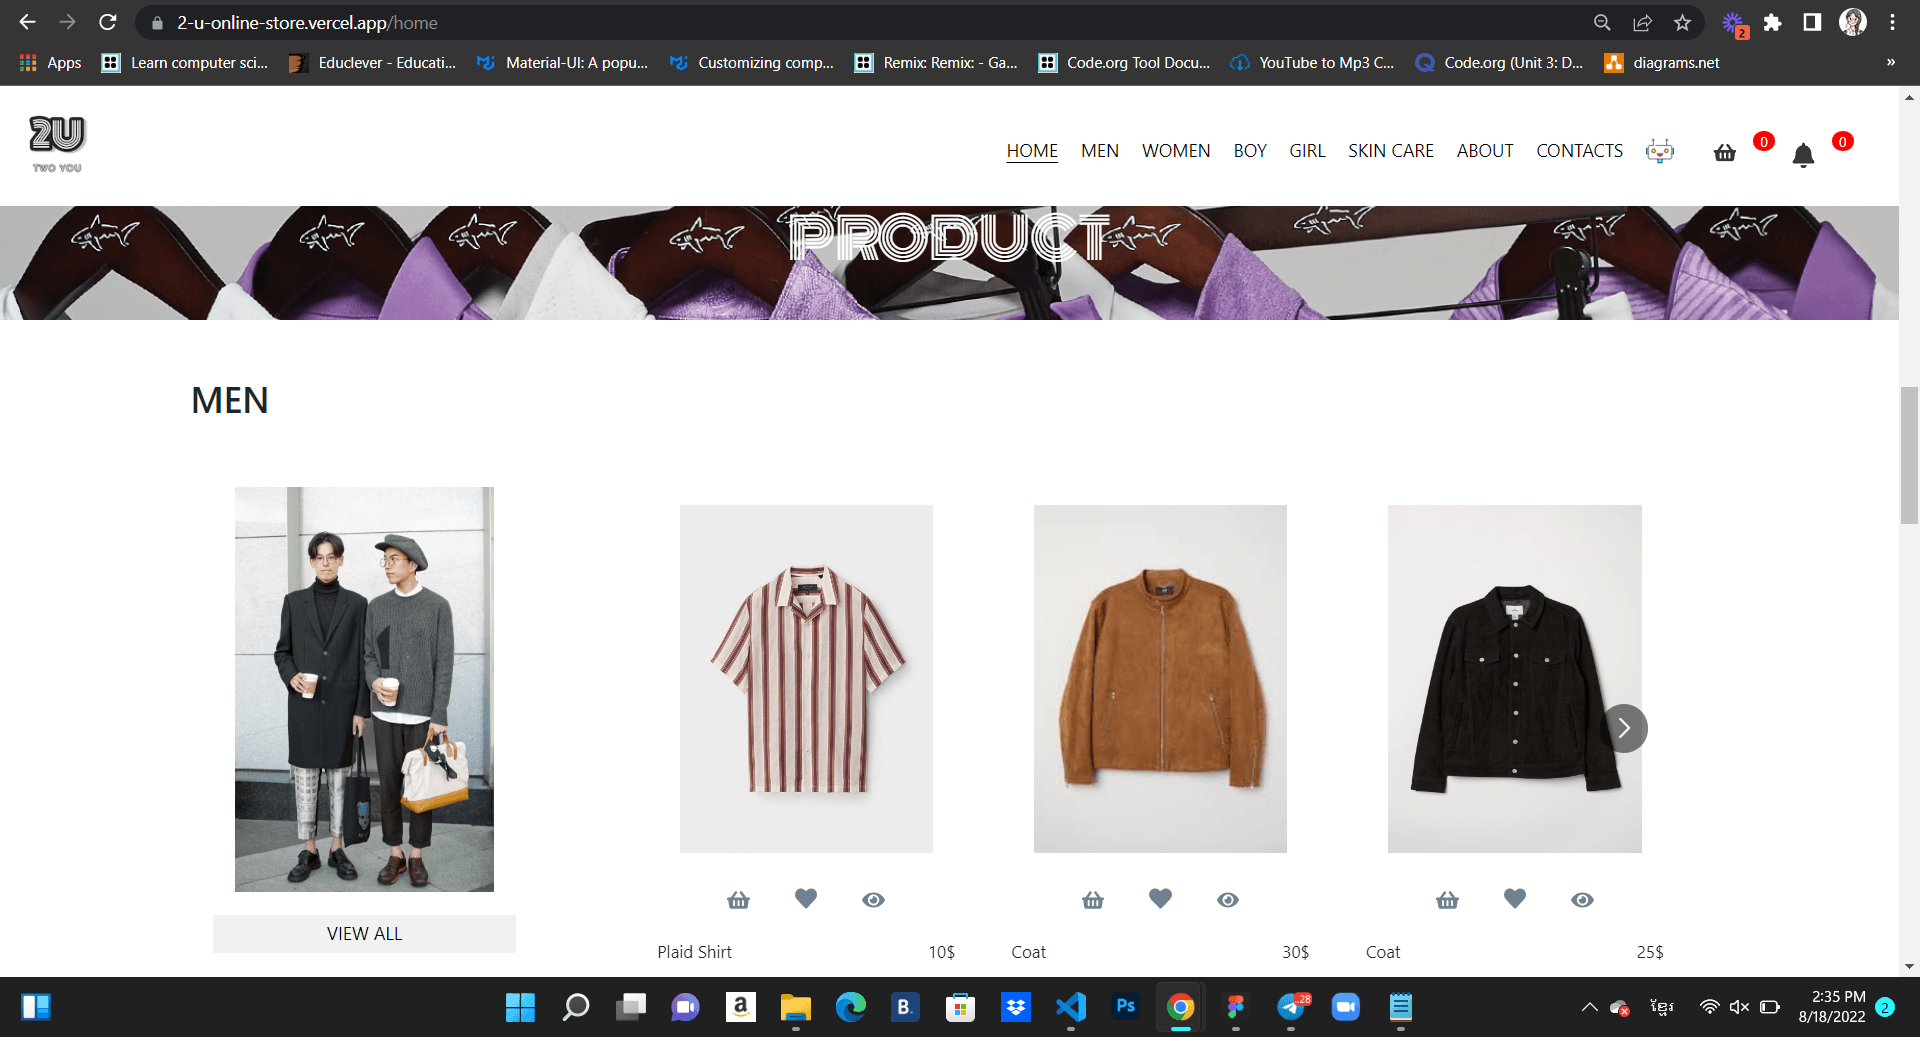This screenshot has width=1920, height=1037.
Task: Open the notification bell in header
Action: 1803,155
